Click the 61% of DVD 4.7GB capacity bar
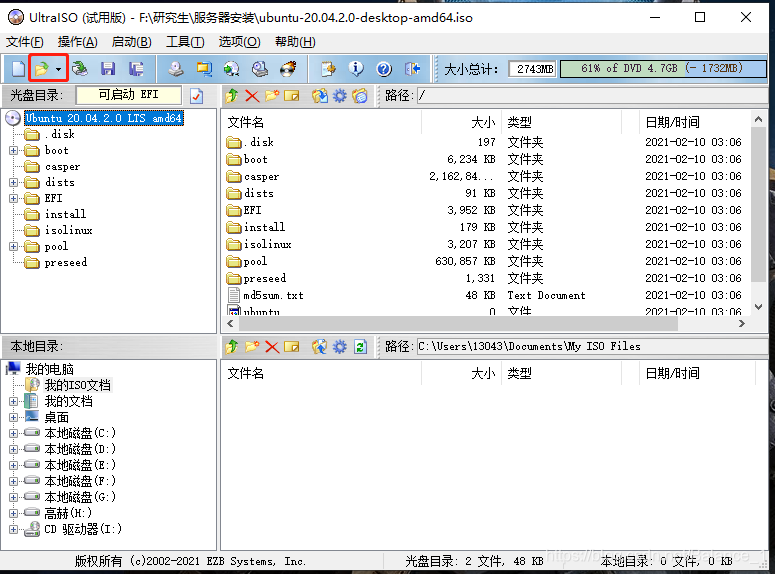 (x=663, y=69)
